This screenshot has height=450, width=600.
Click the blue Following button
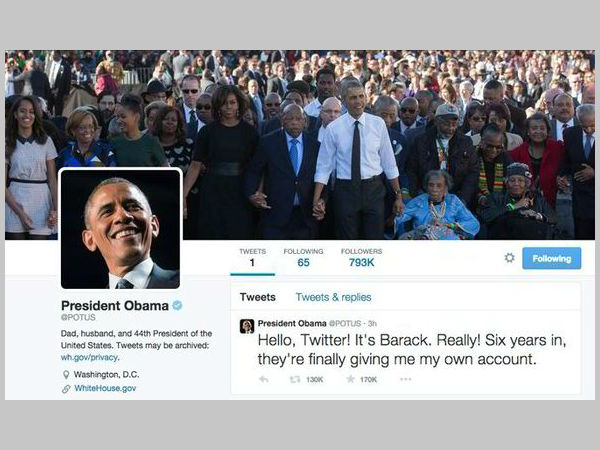click(x=551, y=258)
